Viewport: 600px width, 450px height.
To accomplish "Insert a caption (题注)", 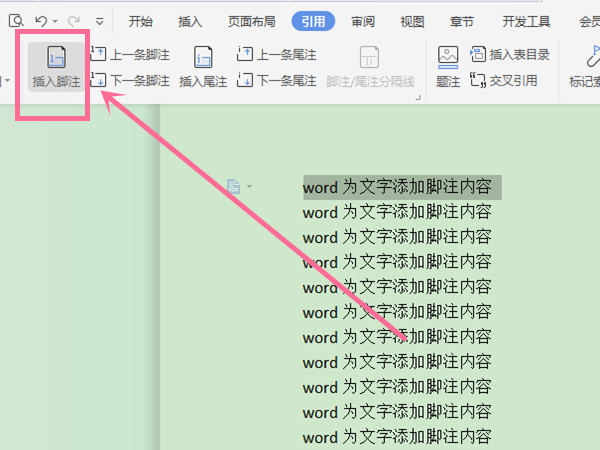I will pos(448,67).
